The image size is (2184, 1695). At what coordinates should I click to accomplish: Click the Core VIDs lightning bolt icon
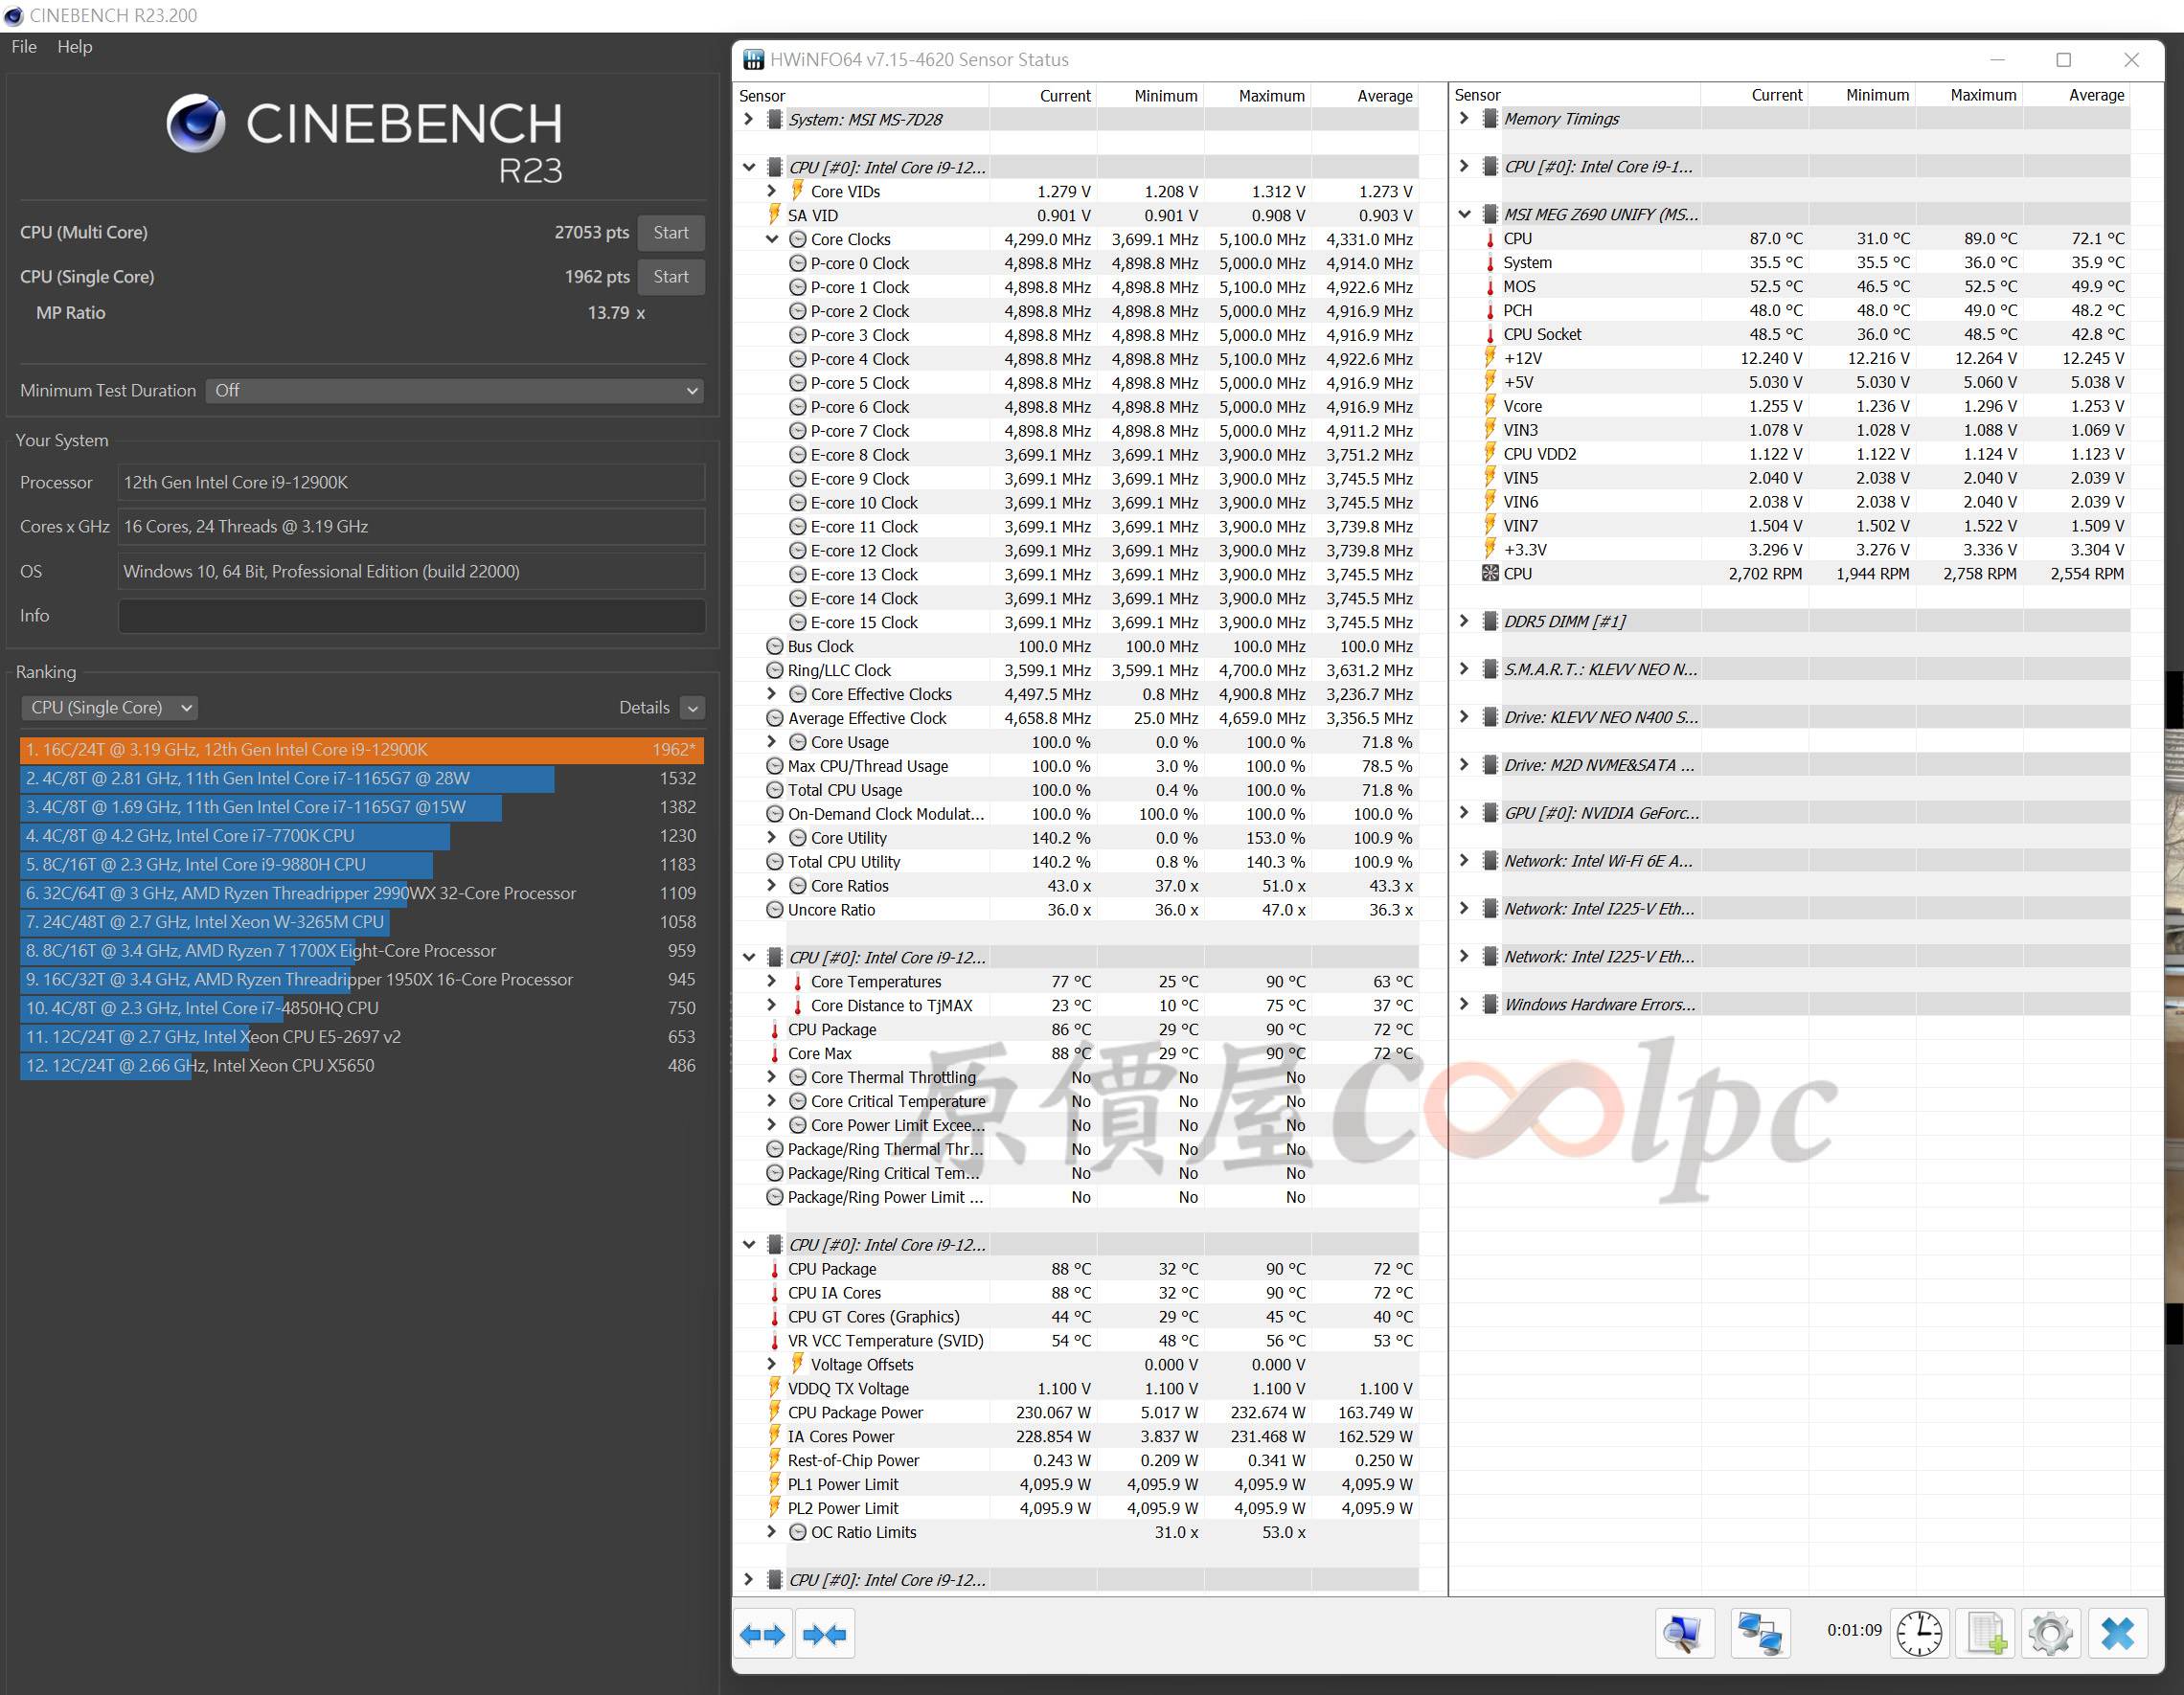[x=797, y=190]
